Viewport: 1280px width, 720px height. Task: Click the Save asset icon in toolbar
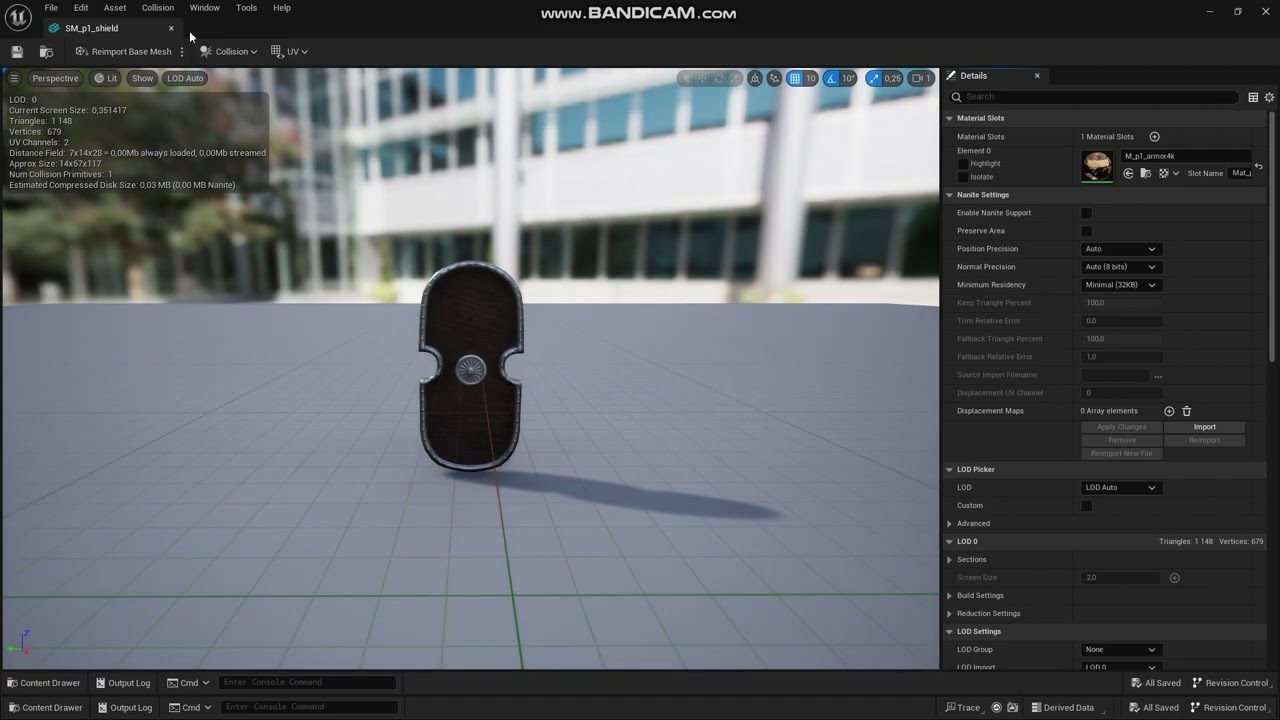coord(17,52)
